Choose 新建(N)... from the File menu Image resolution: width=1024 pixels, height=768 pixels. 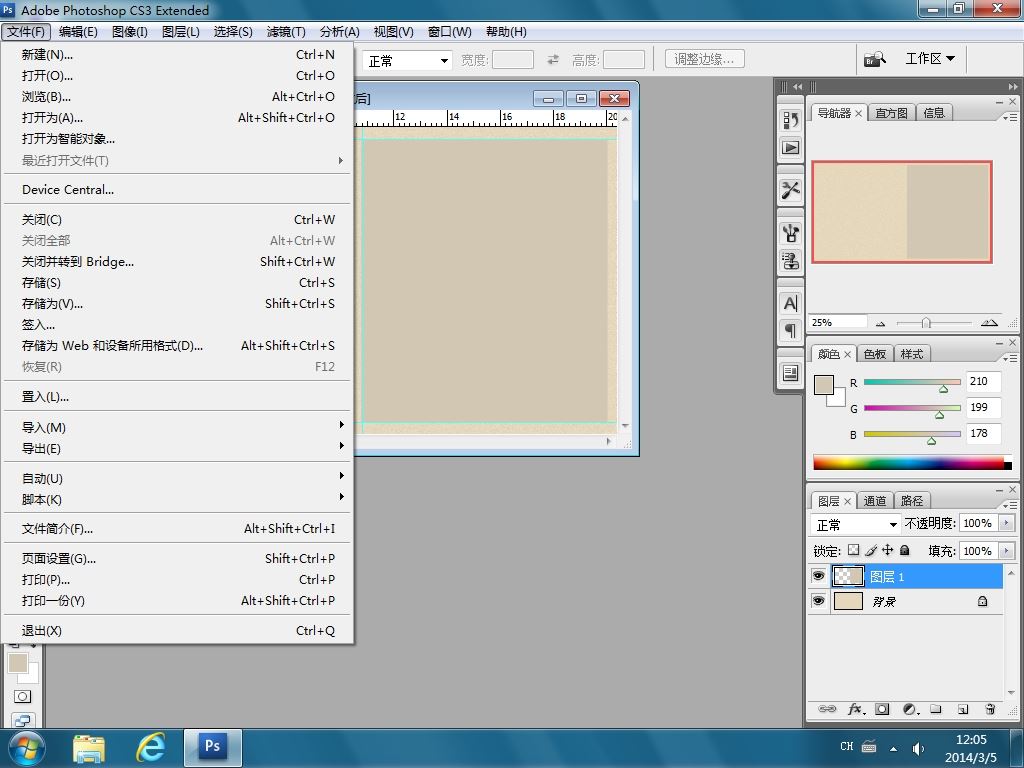(x=177, y=55)
